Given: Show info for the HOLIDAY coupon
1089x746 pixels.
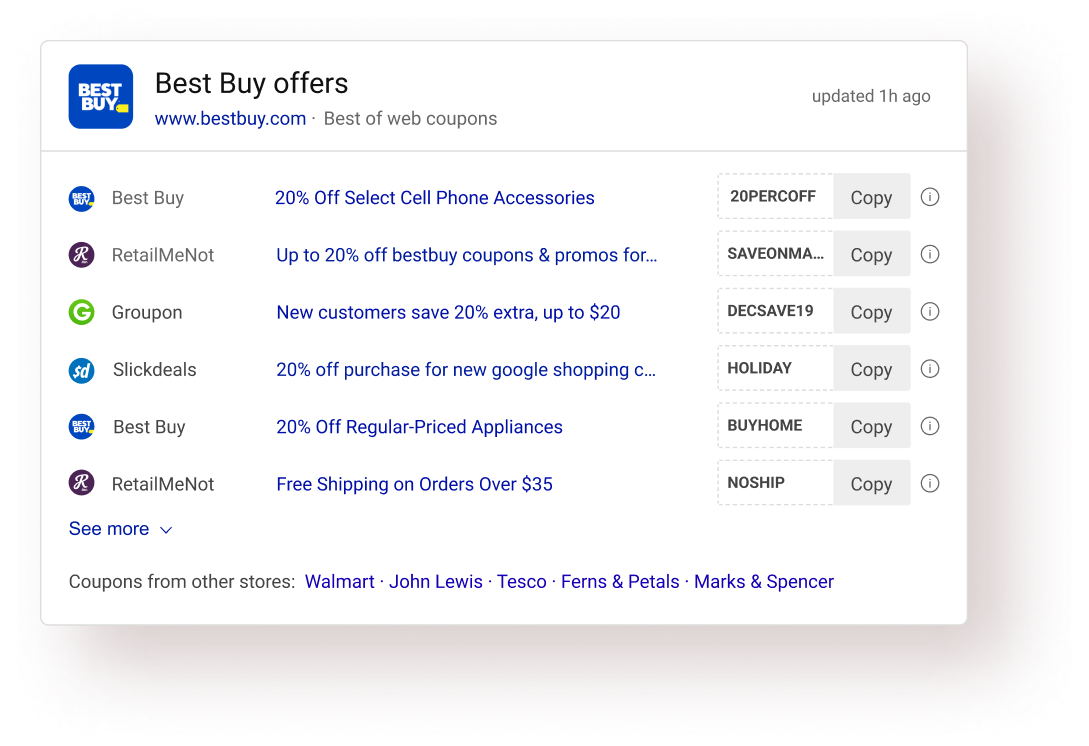Looking at the screenshot, I should (x=930, y=369).
